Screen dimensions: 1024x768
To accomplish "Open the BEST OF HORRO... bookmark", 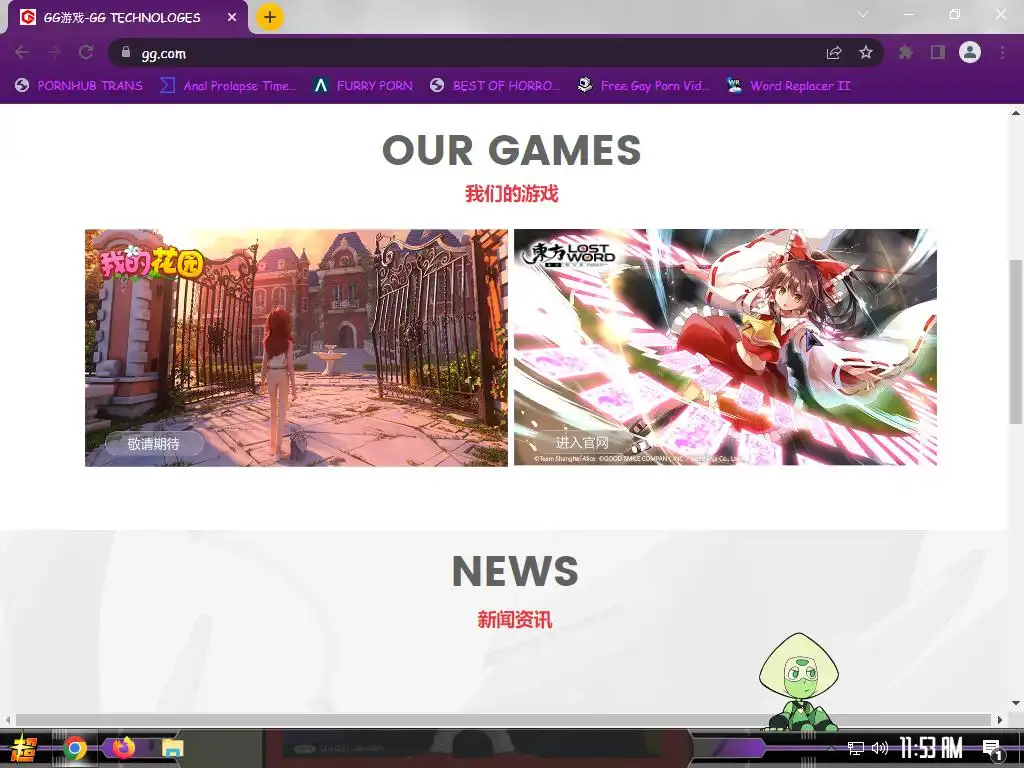I will coord(495,86).
